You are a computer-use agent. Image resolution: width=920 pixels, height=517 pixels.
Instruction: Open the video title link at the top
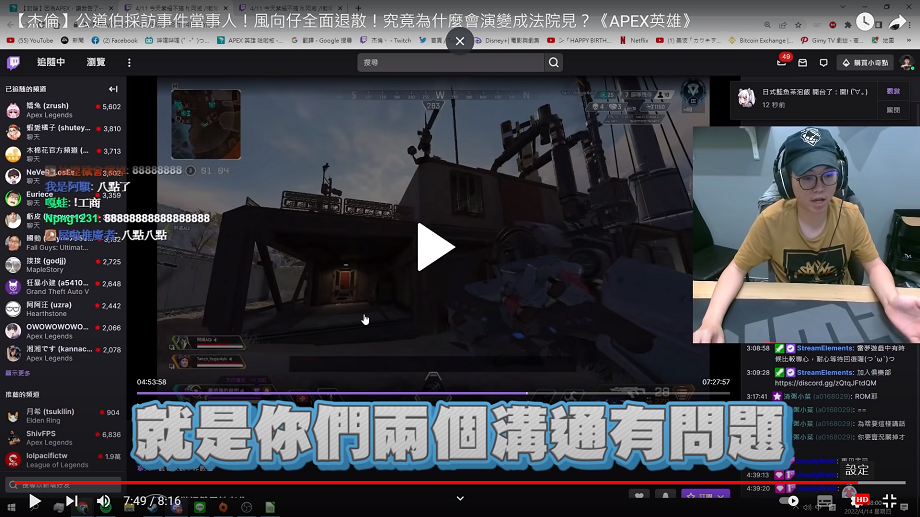coord(354,22)
